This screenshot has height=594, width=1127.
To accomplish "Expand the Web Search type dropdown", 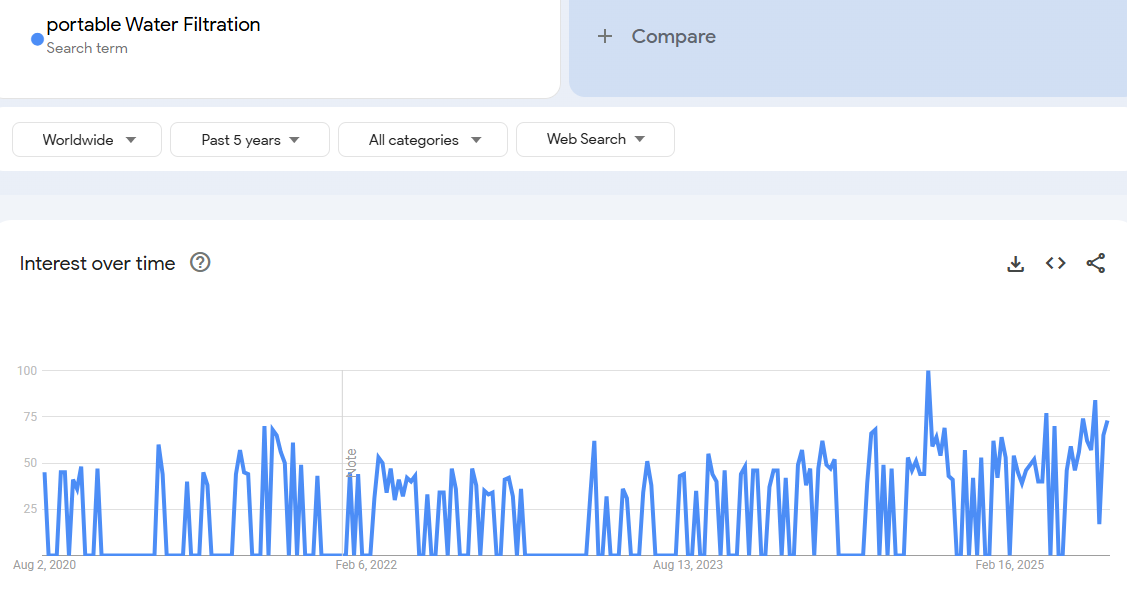I will [x=595, y=140].
